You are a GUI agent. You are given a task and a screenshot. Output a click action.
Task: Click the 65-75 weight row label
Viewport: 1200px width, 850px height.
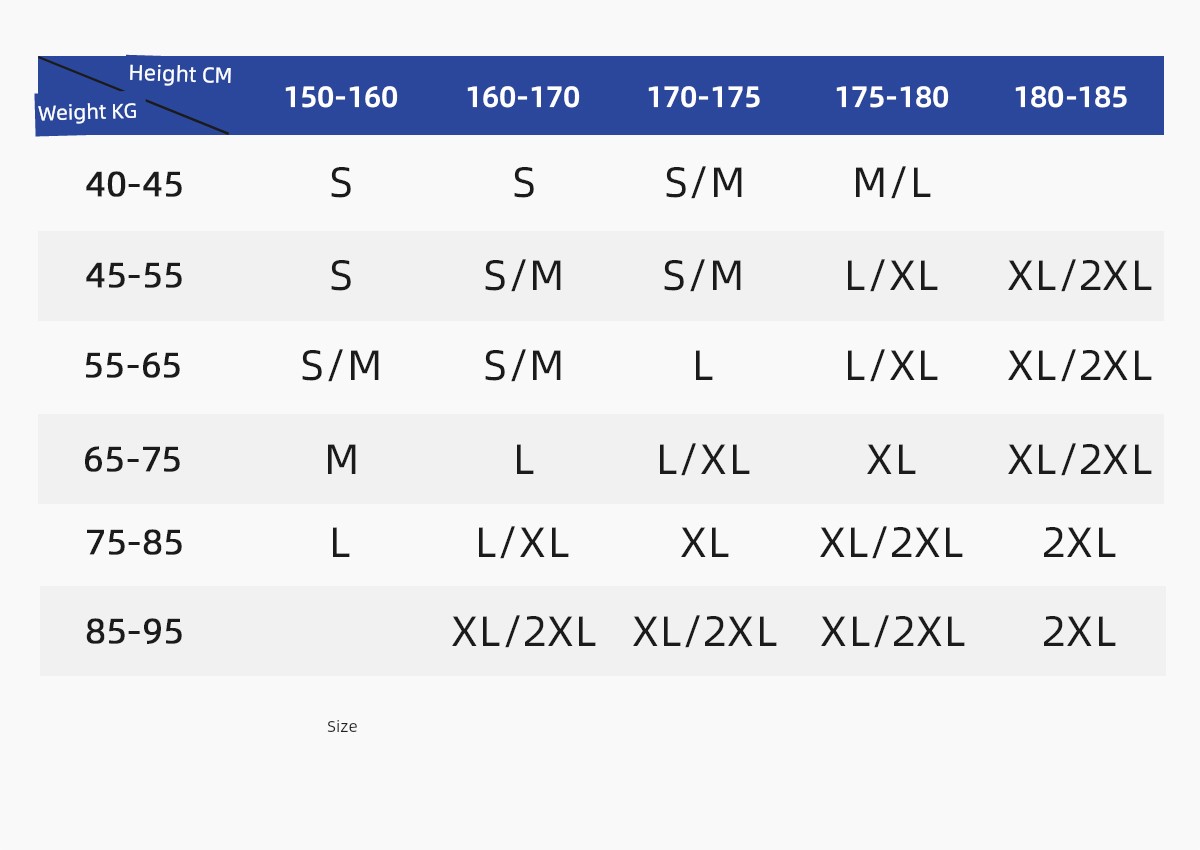133,460
